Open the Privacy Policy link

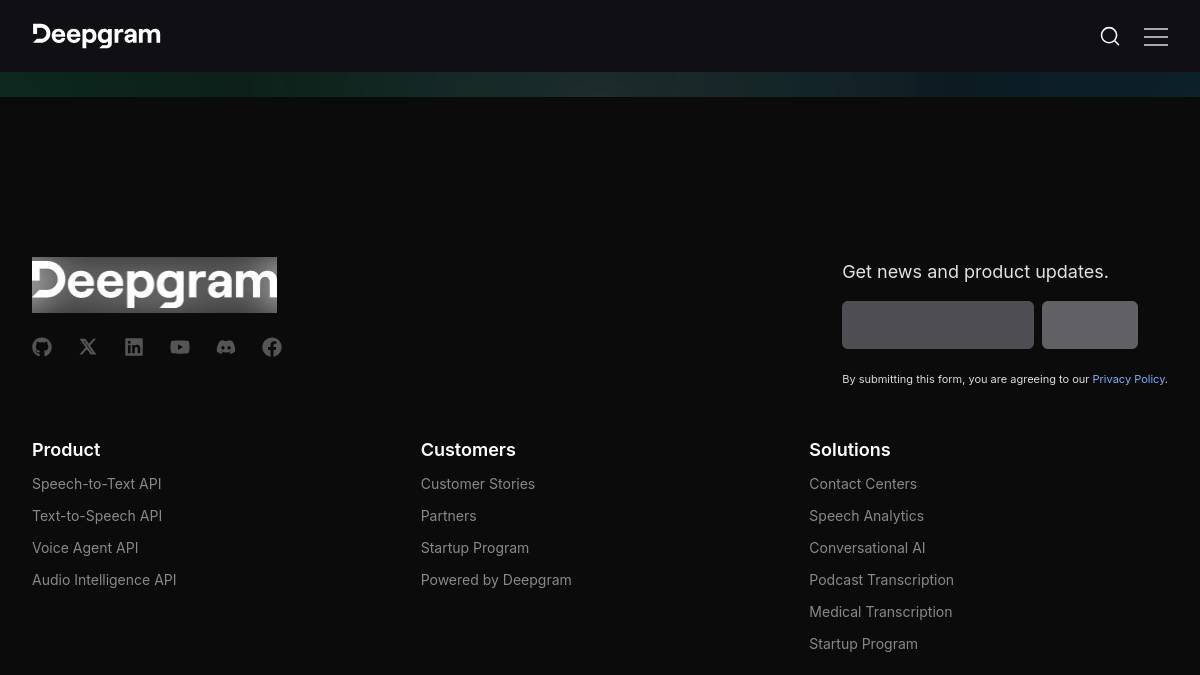click(1128, 379)
